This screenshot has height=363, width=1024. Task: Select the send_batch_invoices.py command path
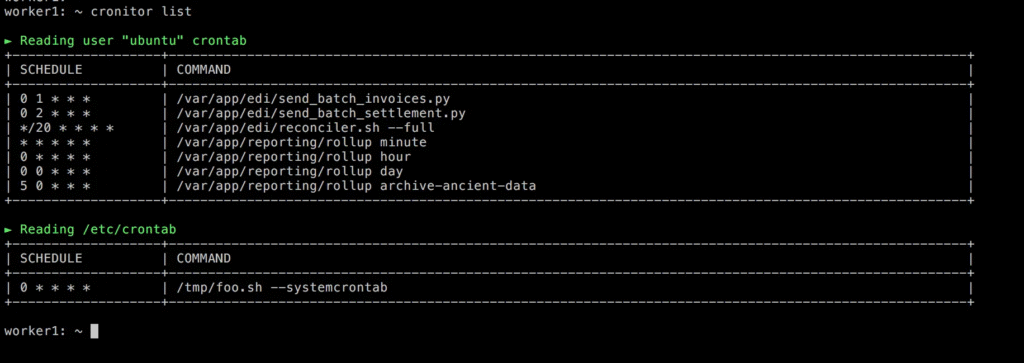pyautogui.click(x=313, y=99)
